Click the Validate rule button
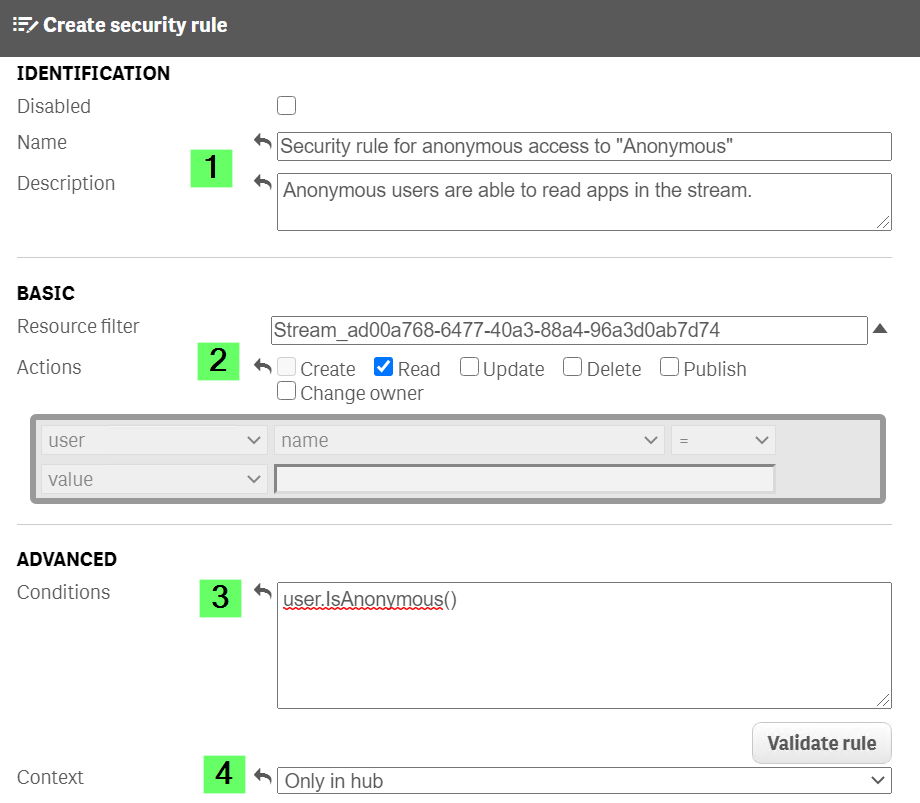The height and width of the screenshot is (803, 920). pos(821,743)
